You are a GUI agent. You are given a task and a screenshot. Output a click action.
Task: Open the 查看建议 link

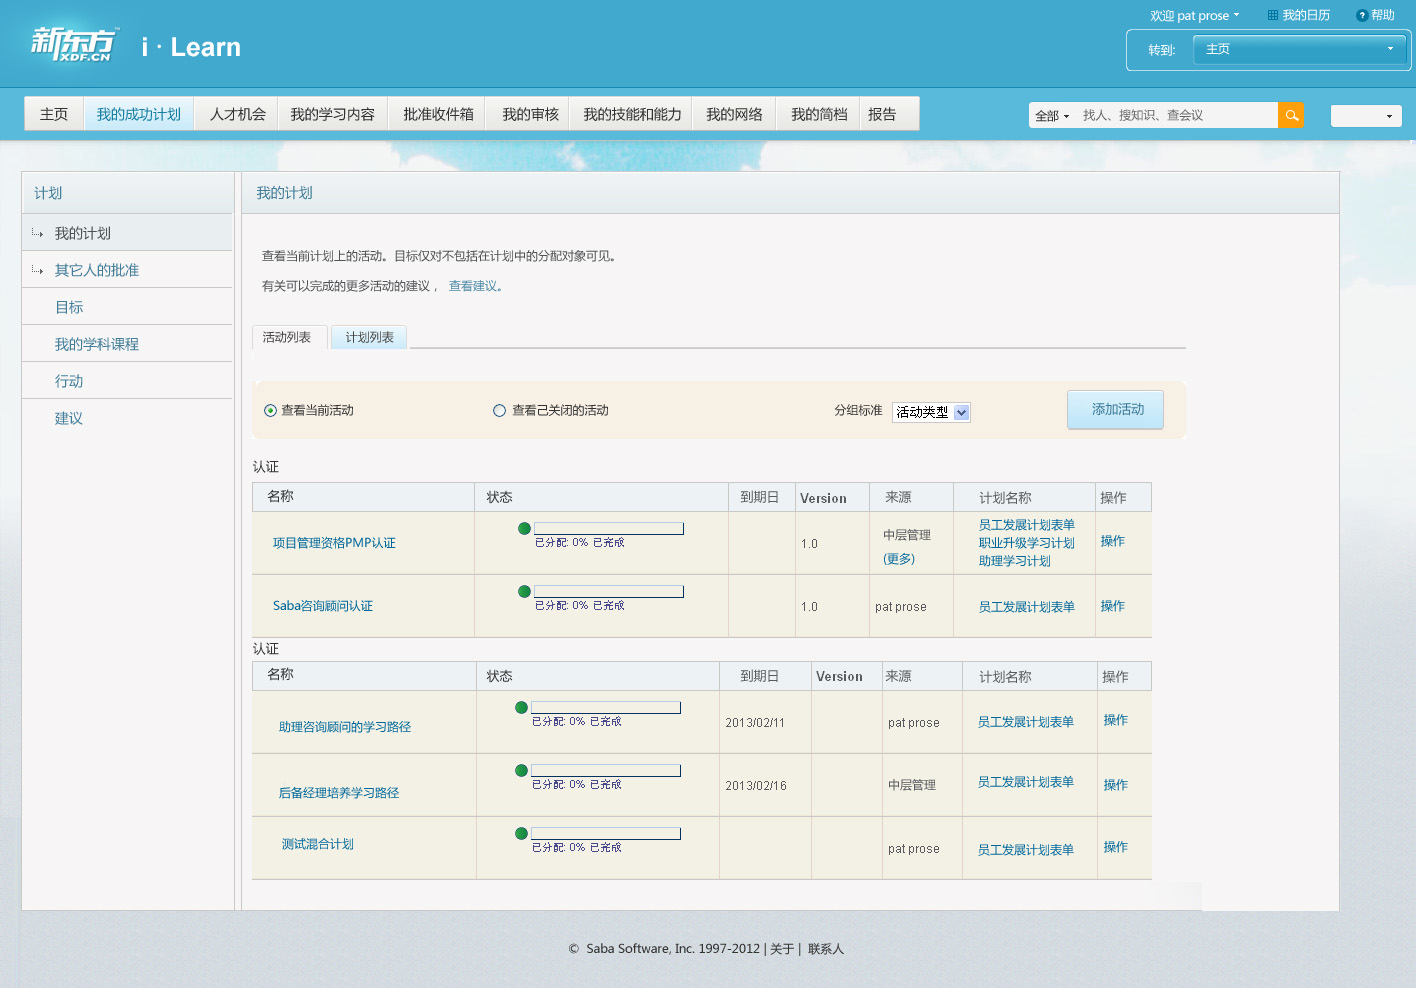pyautogui.click(x=473, y=286)
